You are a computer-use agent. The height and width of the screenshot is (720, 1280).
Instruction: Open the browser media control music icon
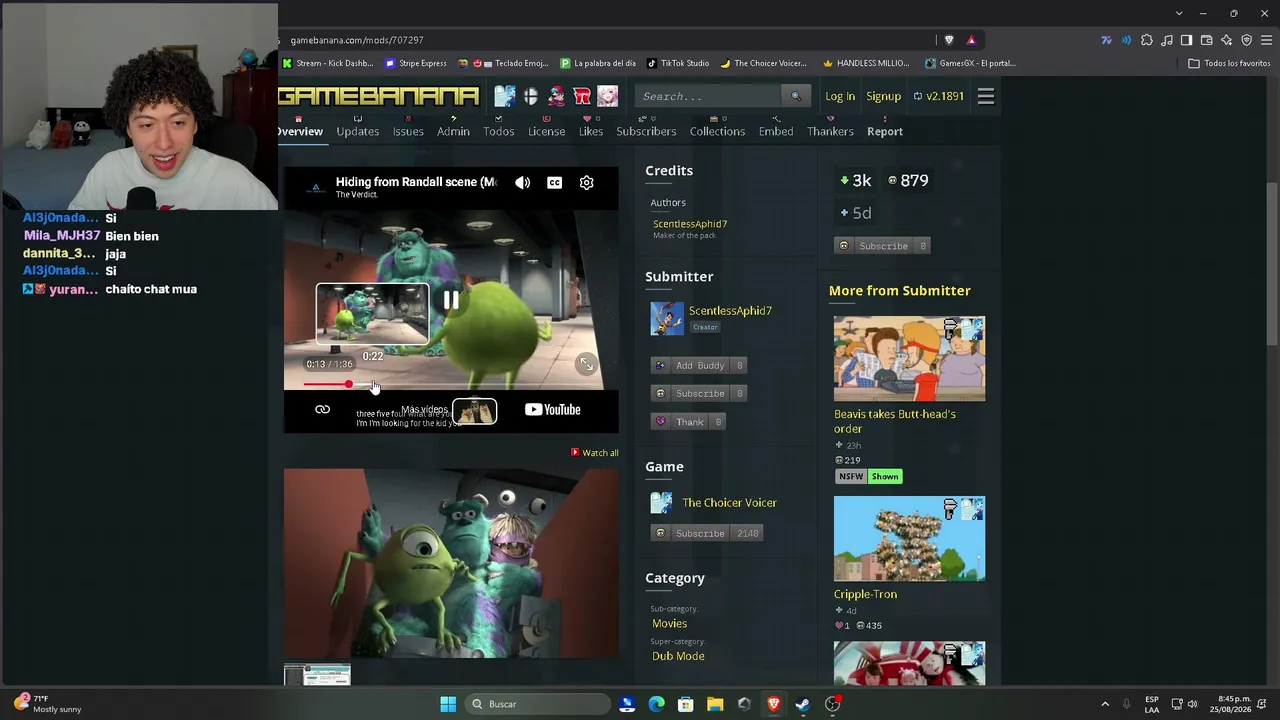click(x=1166, y=40)
